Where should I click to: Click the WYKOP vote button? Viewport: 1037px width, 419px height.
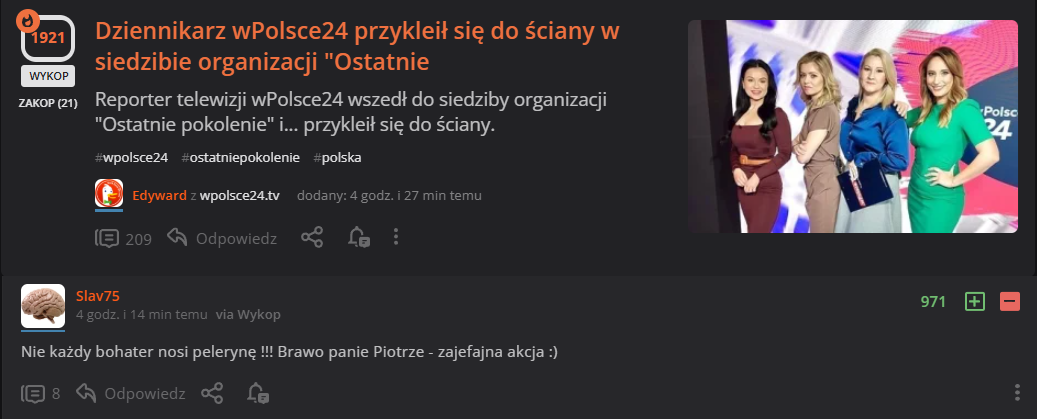(48, 76)
